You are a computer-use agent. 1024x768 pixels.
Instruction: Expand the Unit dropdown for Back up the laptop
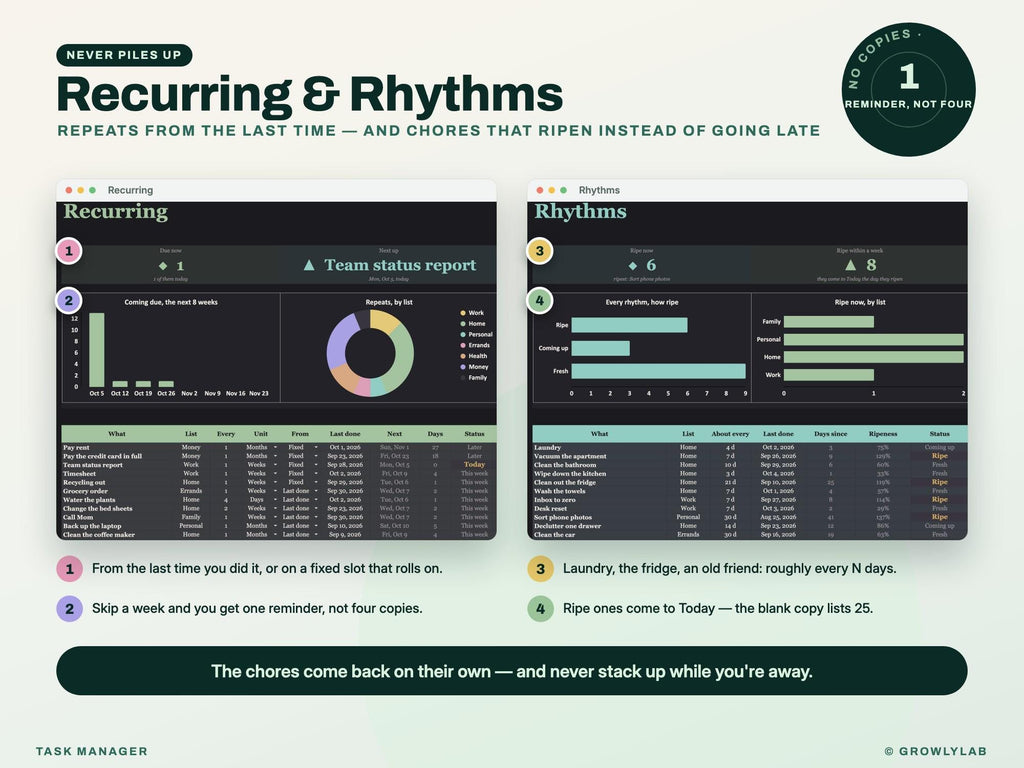275,526
